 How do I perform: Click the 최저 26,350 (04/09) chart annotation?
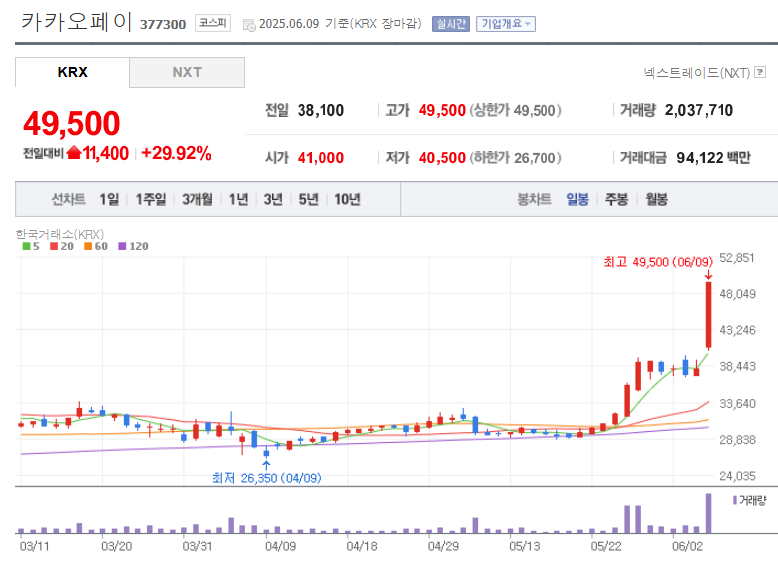tap(267, 478)
